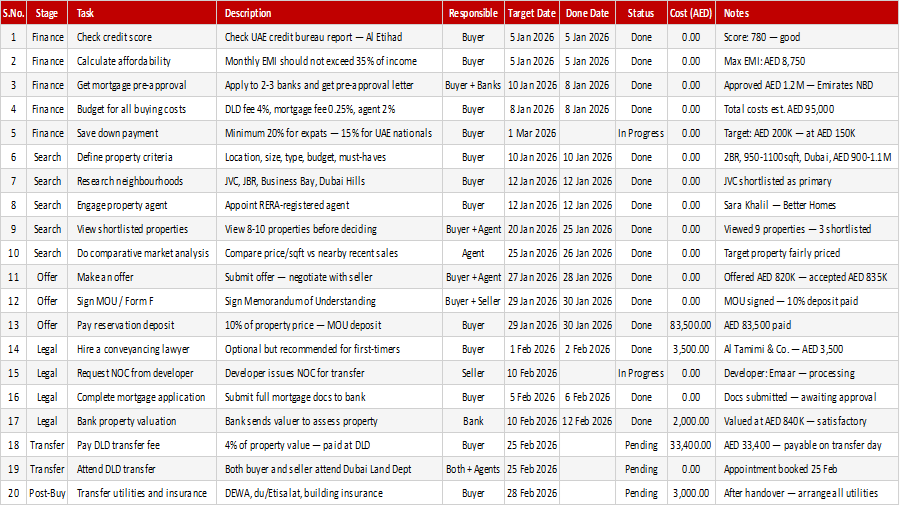Click 'Transfer utilities and insurance' cell
The width and height of the screenshot is (900, 529).
coord(142,493)
